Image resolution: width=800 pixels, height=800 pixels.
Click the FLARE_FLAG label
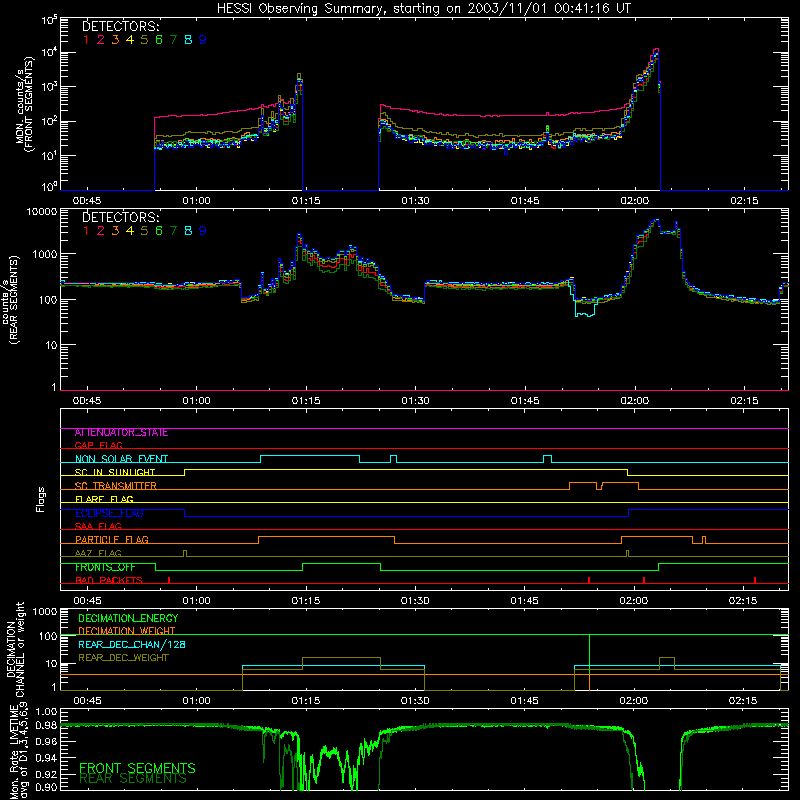(104, 499)
